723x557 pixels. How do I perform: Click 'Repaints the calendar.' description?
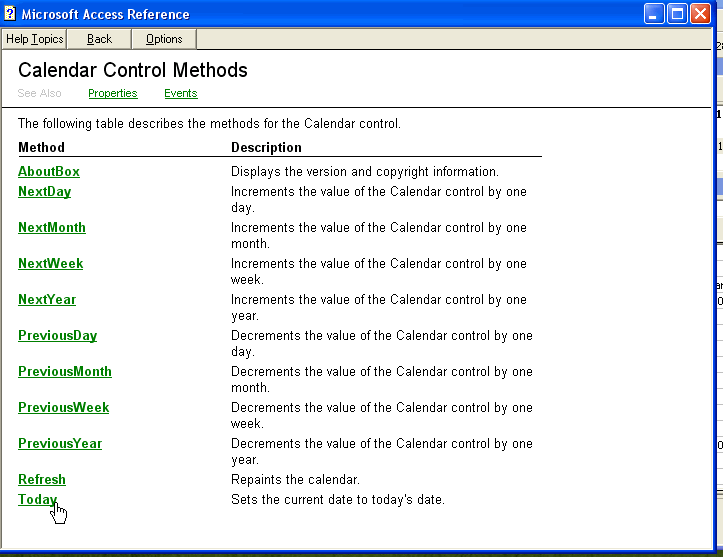click(x=295, y=480)
